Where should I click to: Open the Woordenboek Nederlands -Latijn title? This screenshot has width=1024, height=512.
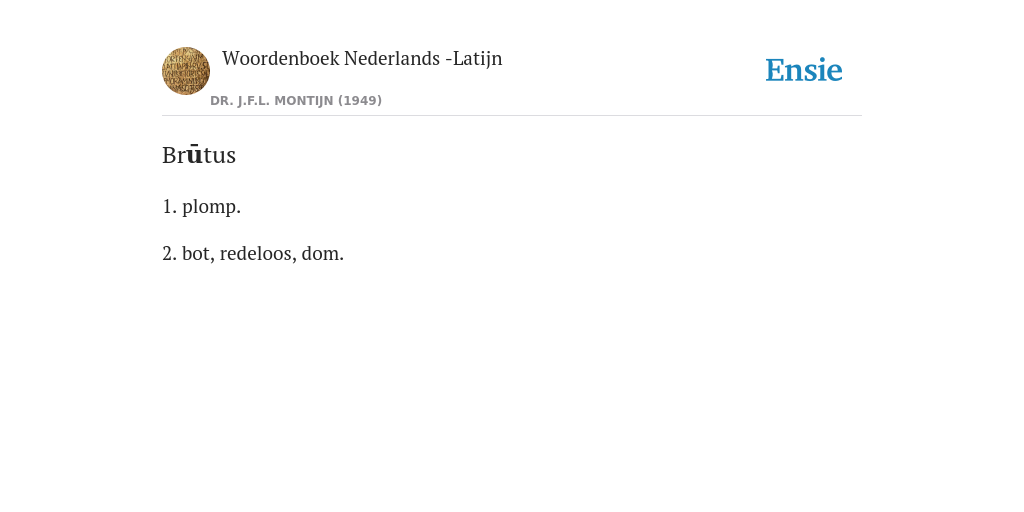tap(362, 58)
